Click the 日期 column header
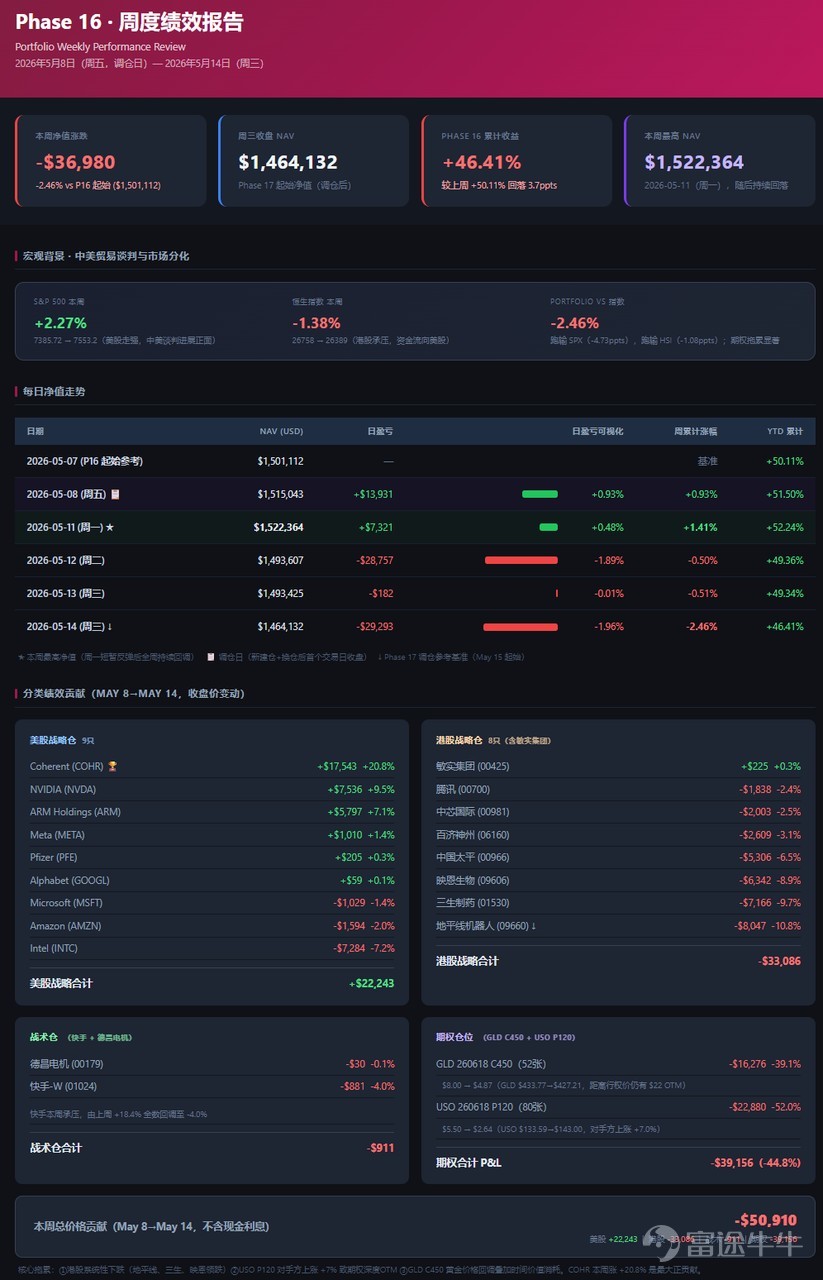The height and width of the screenshot is (1280, 823). [35, 431]
